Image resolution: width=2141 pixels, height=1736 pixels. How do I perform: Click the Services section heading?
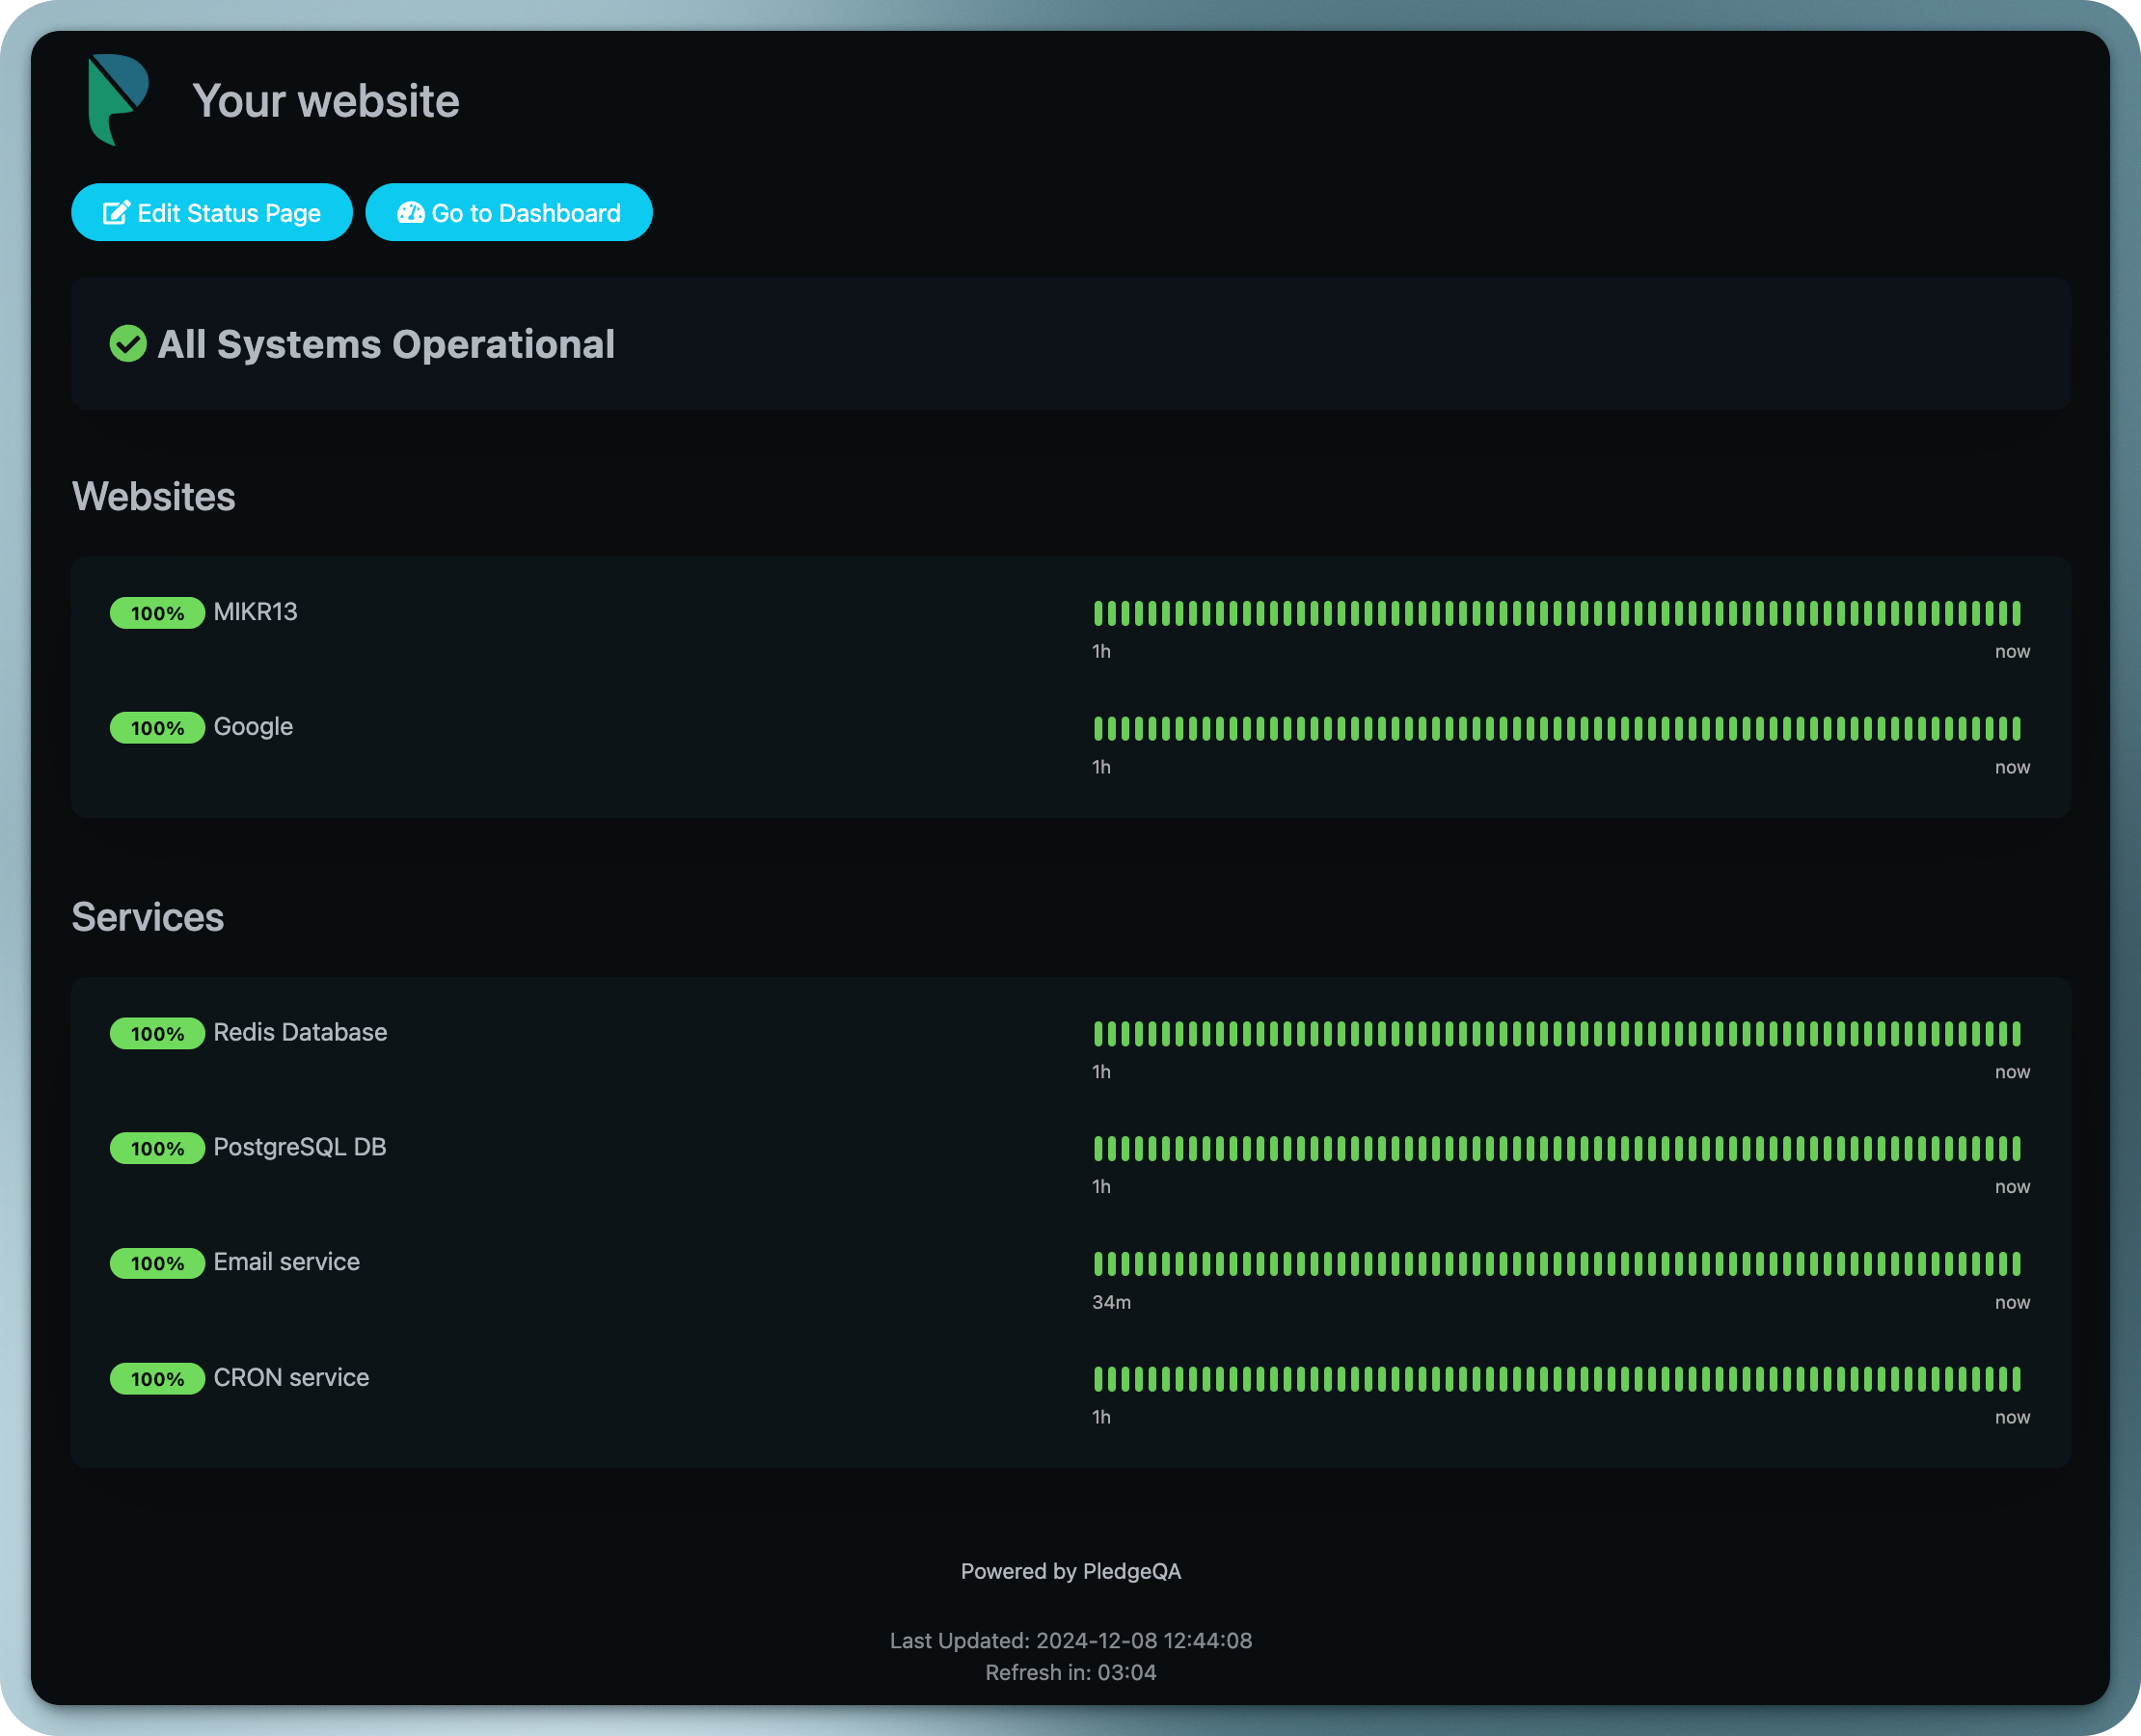tap(148, 918)
